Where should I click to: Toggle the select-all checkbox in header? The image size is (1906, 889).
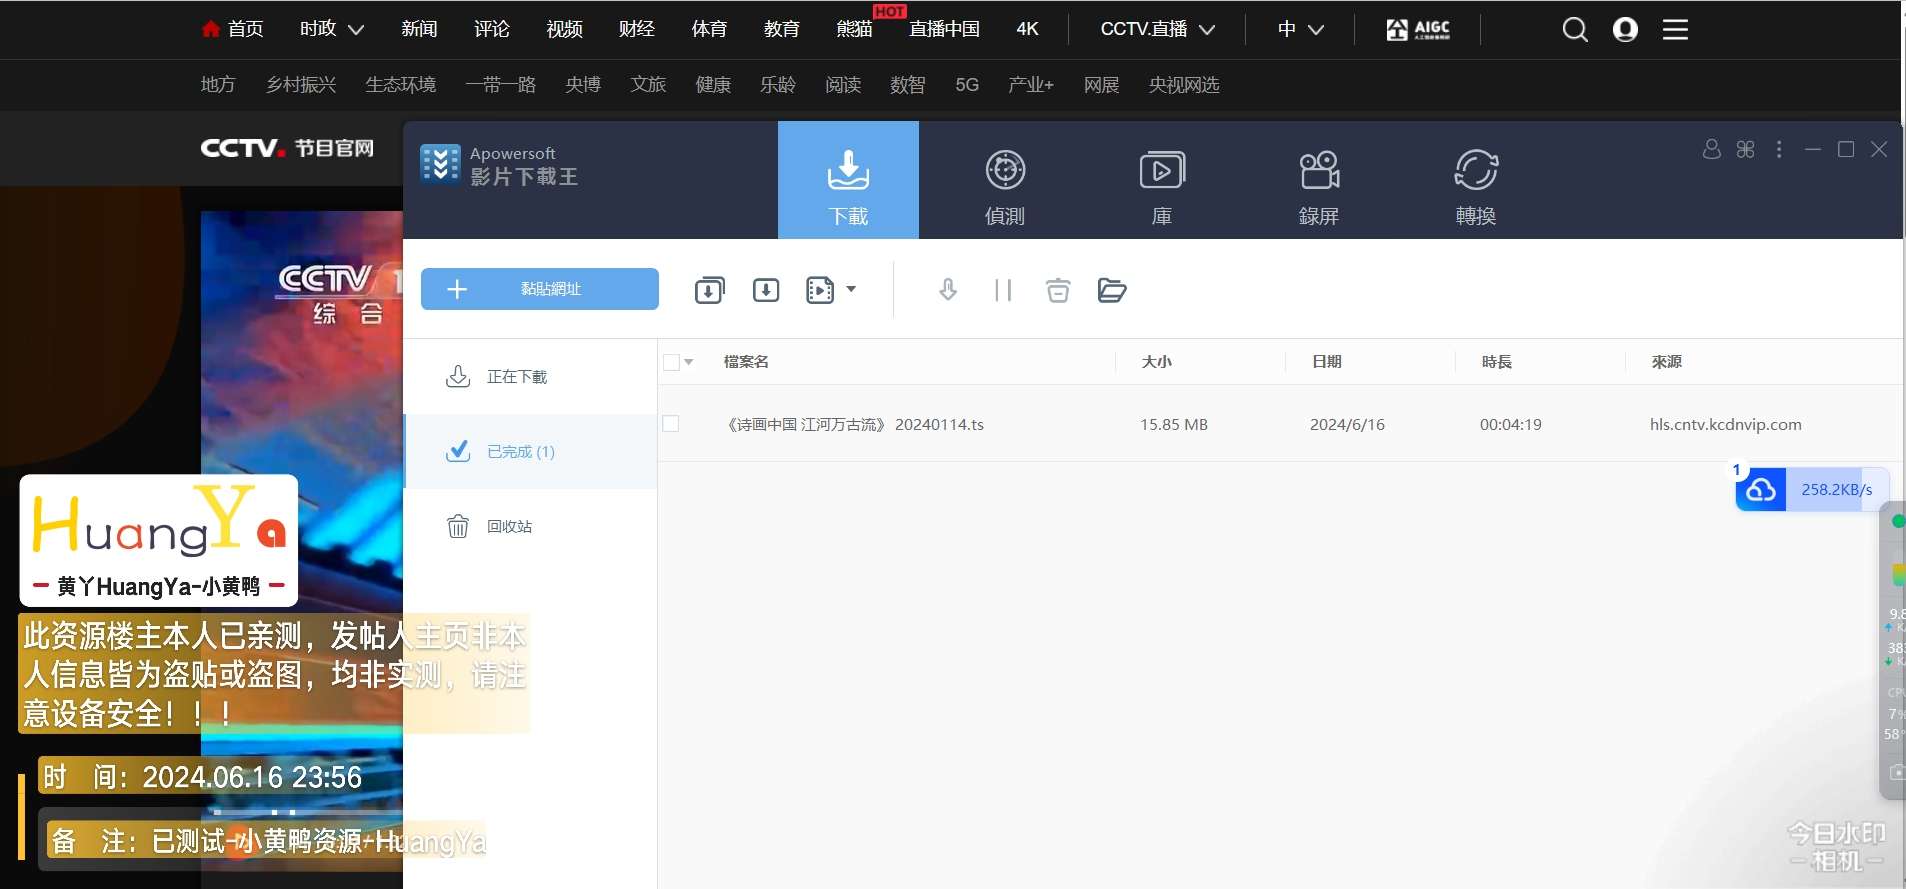[671, 362]
